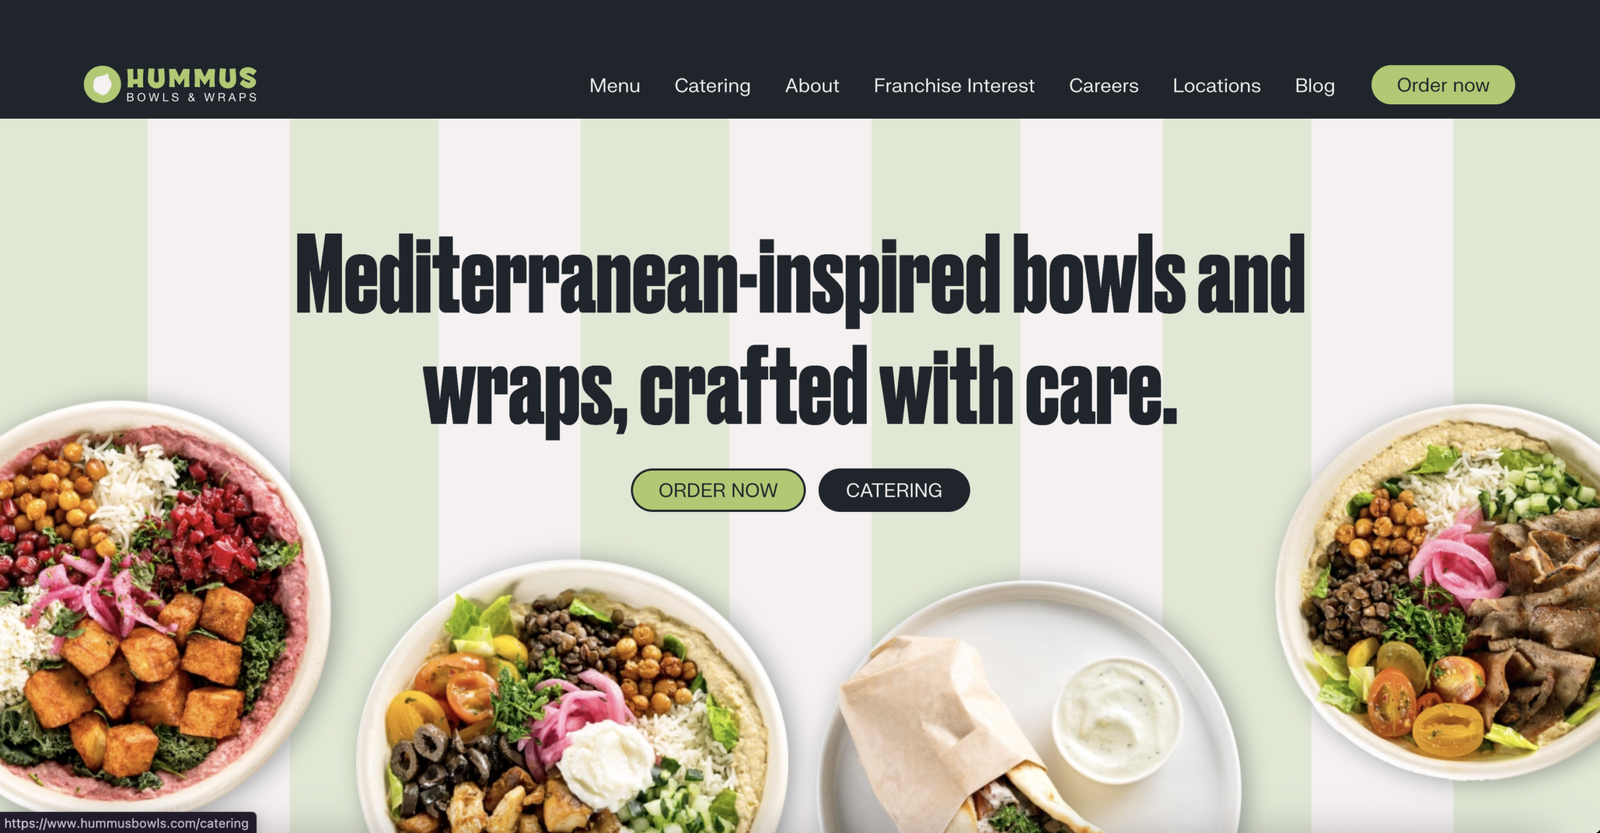Screen dimensions: 1600x833
Task: Go to the Blog link
Action: point(1314,86)
